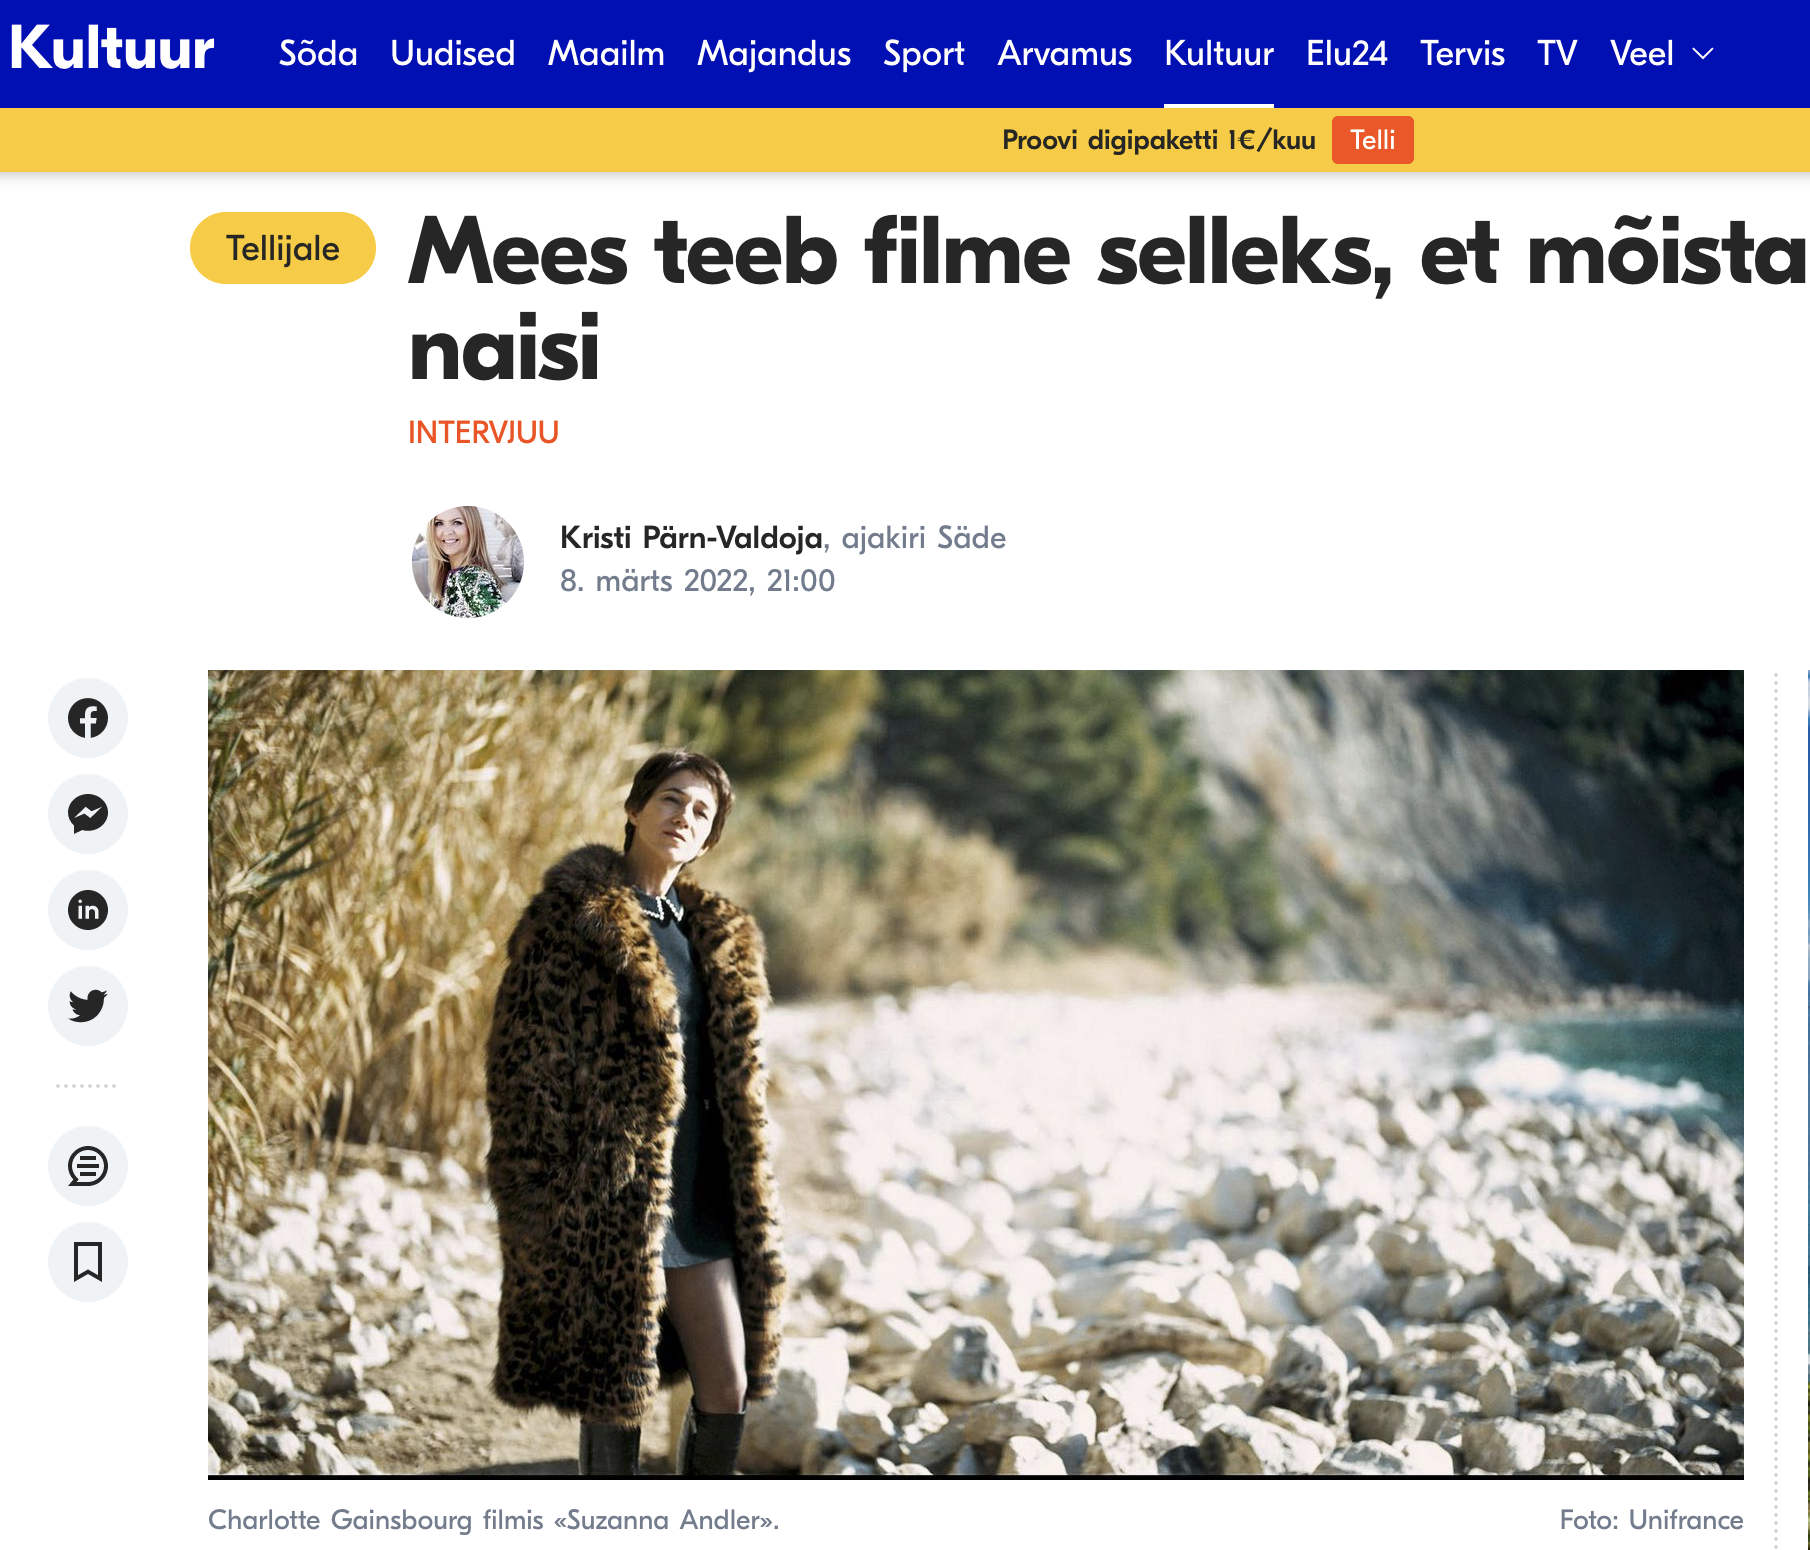The height and width of the screenshot is (1550, 1810).
Task: Click the Tellijale subscriber badge
Action: [x=283, y=248]
